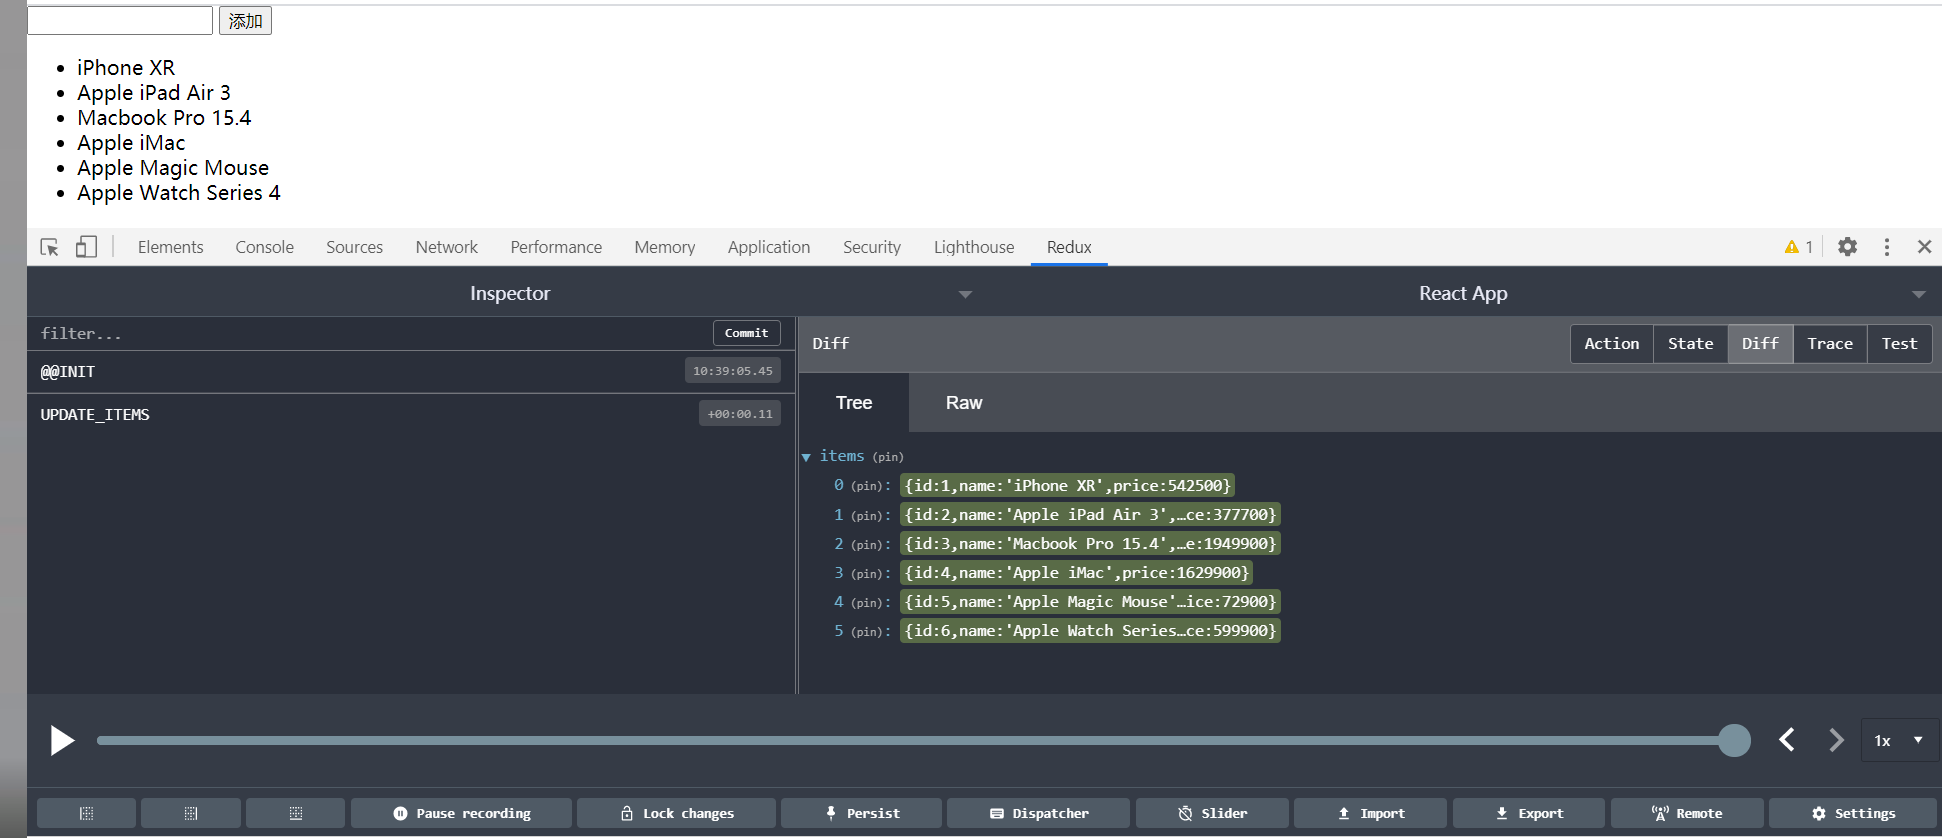Image resolution: width=1942 pixels, height=838 pixels.
Task: Open the Sources DevTools tab
Action: pyautogui.click(x=354, y=247)
